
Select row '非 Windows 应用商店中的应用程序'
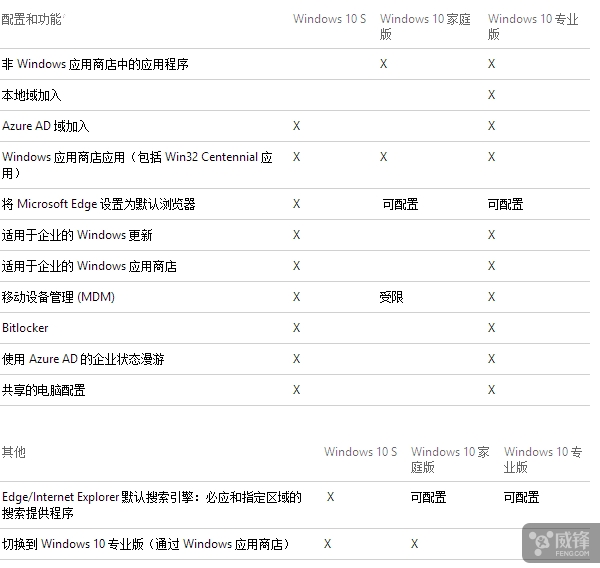click(x=295, y=64)
